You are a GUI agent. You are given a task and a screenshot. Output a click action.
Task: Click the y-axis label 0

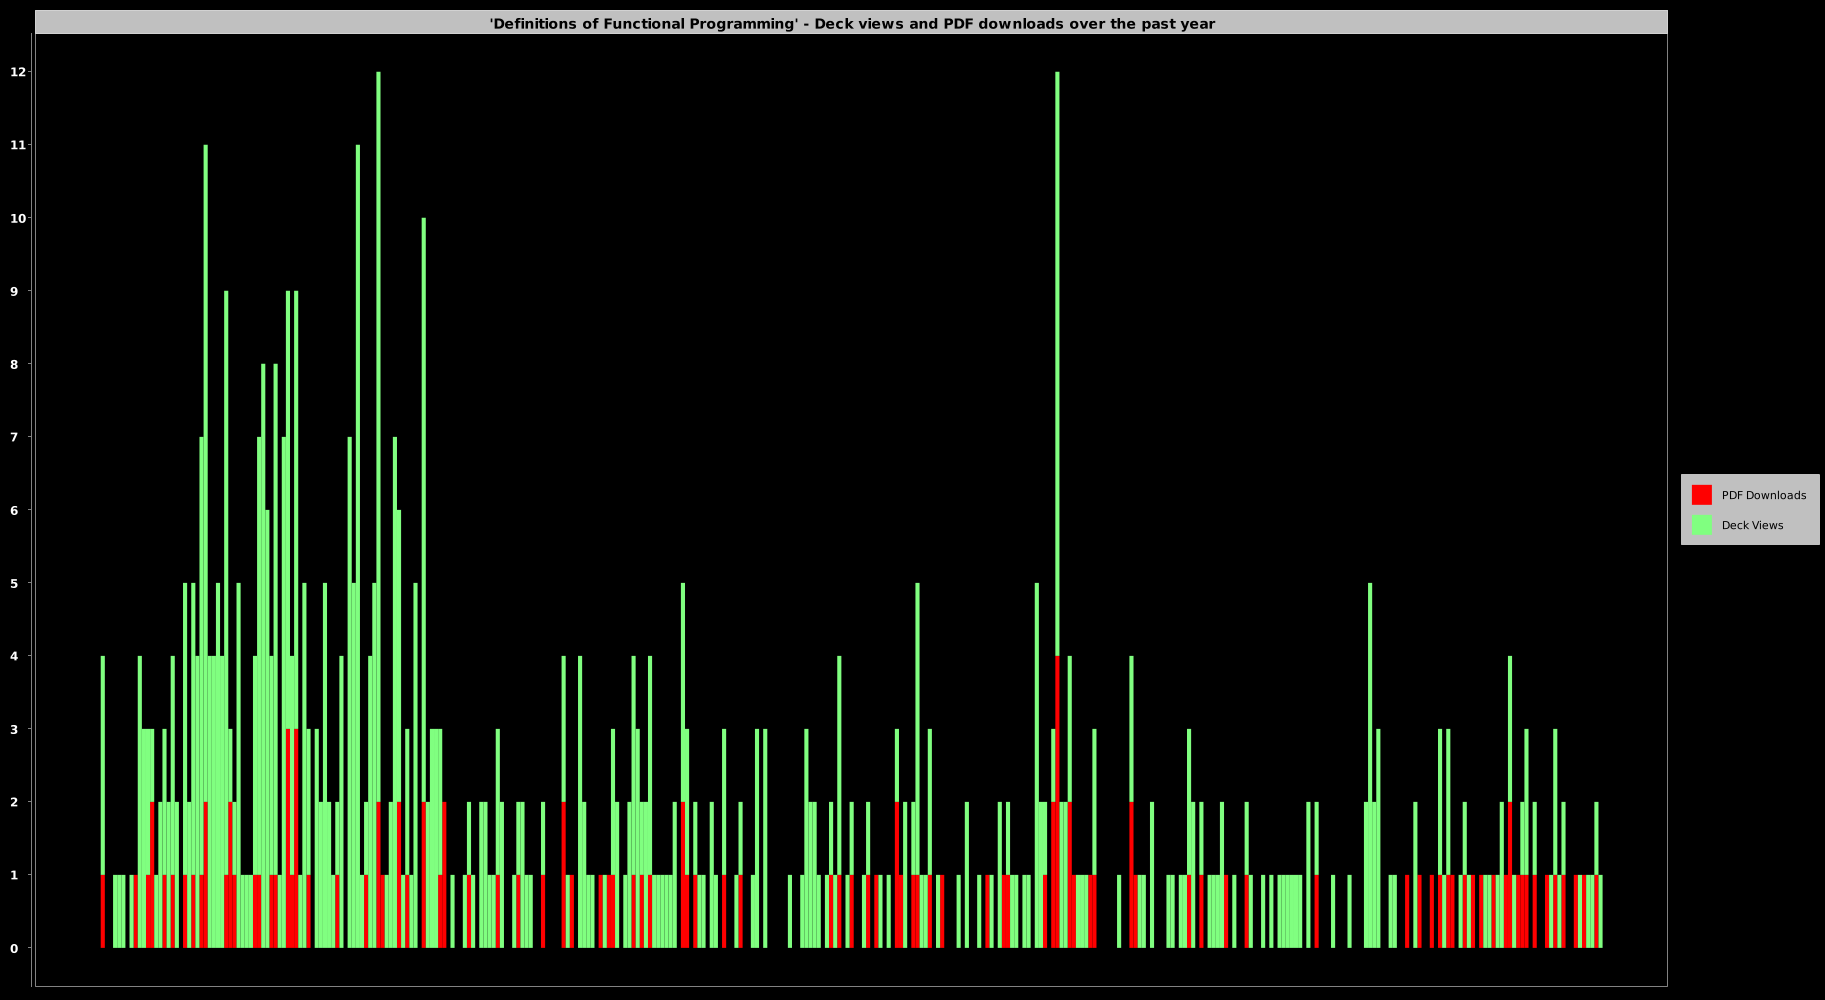point(14,948)
